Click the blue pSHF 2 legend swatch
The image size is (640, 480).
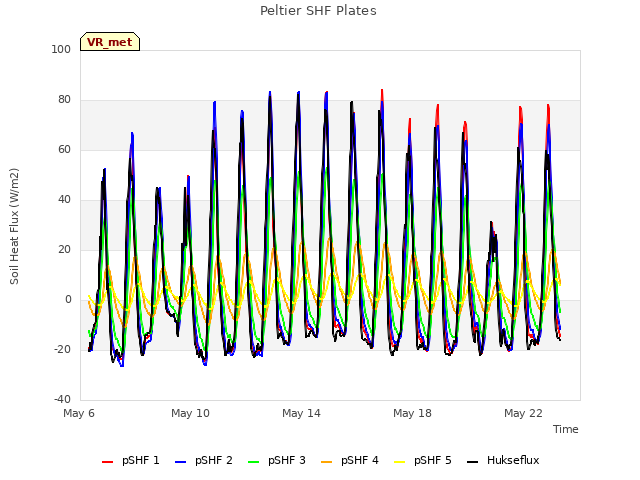point(180,462)
